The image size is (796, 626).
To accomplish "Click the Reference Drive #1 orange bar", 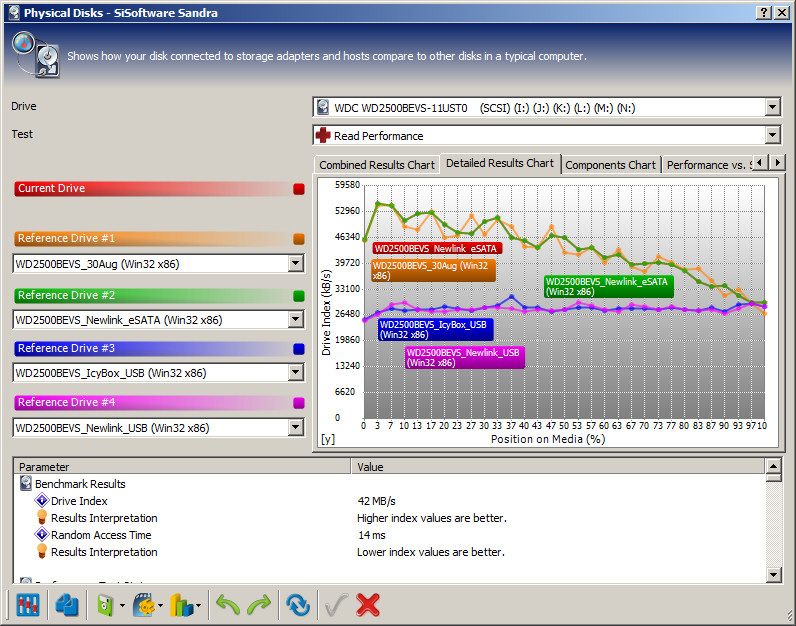I will click(152, 238).
